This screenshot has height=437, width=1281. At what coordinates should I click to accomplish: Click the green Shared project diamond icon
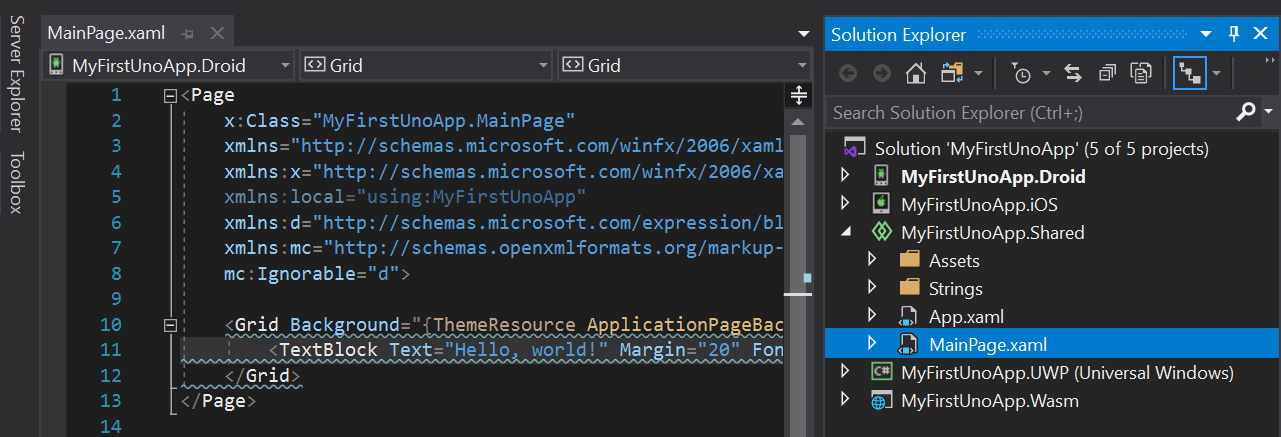(x=881, y=232)
